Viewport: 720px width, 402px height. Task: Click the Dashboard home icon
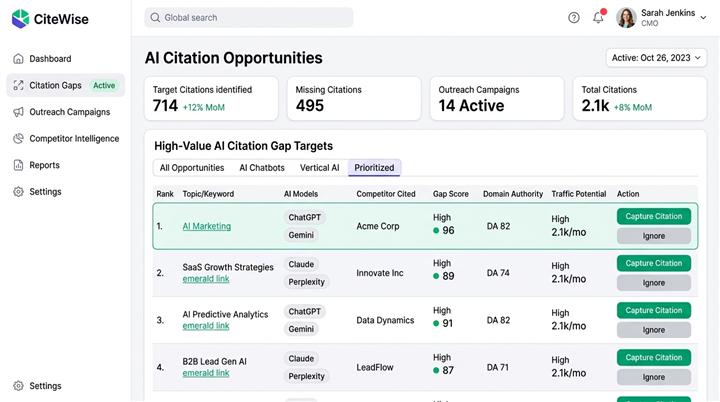18,59
